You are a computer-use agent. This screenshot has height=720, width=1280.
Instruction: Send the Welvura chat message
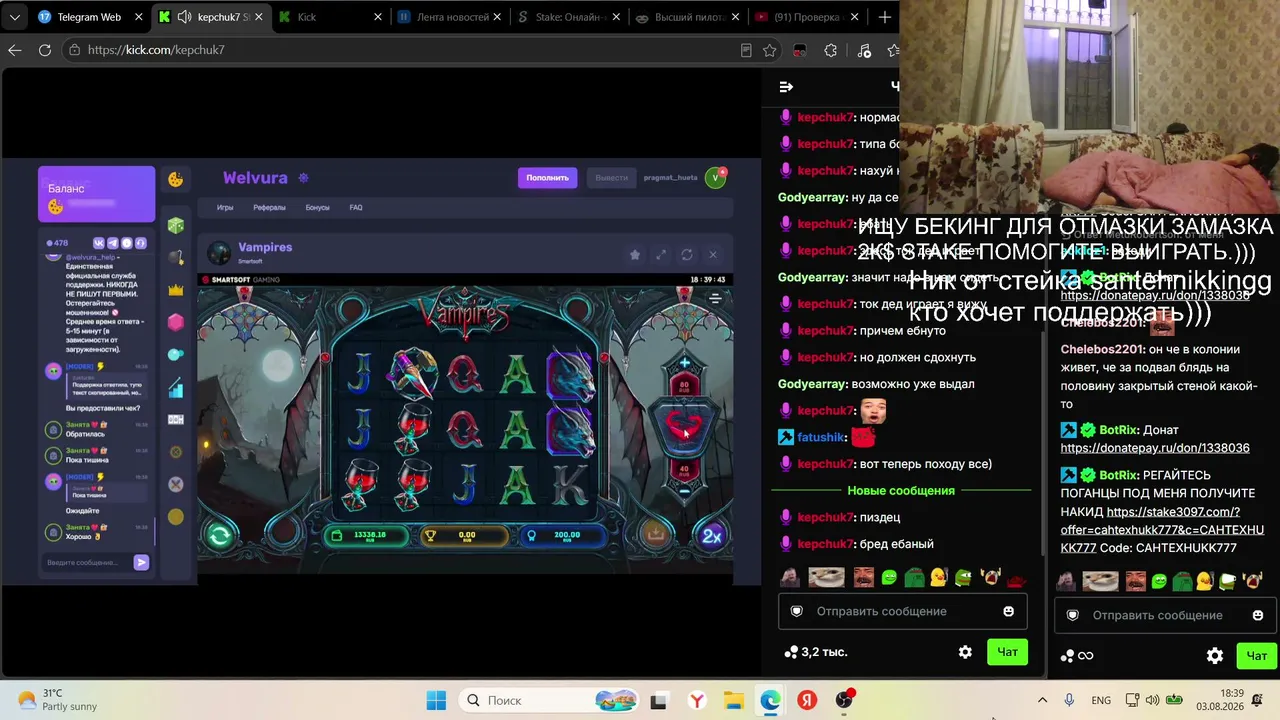tap(141, 563)
